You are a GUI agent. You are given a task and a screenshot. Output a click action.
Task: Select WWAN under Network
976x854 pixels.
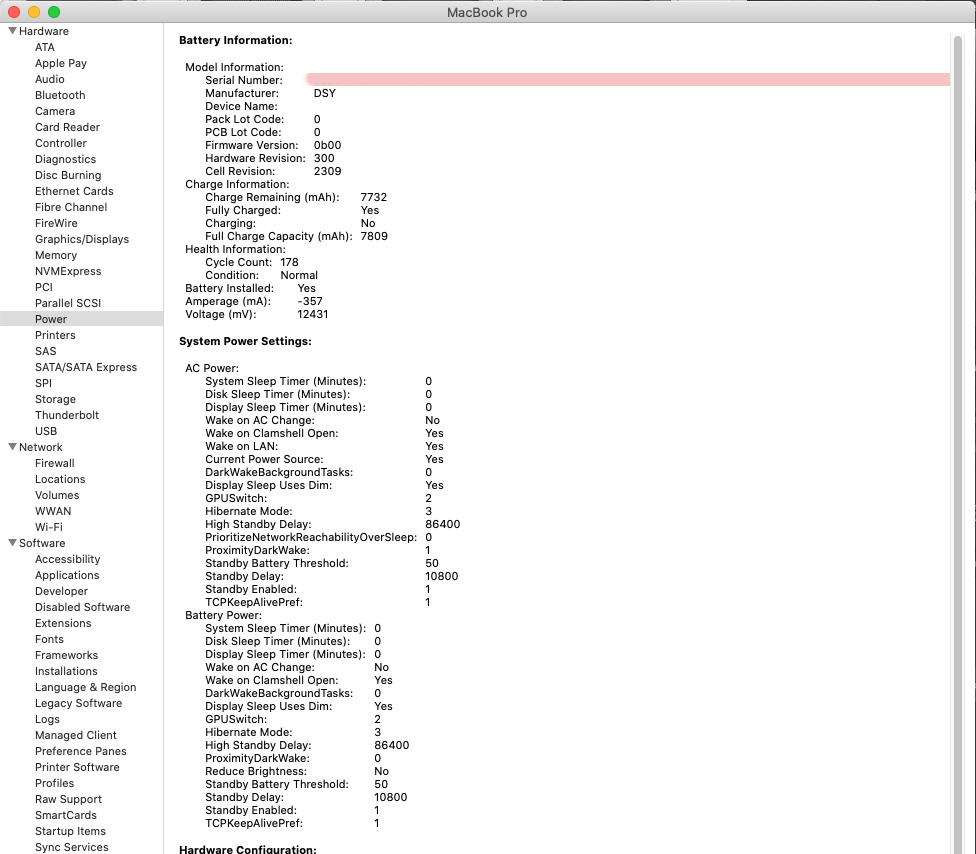tap(53, 511)
